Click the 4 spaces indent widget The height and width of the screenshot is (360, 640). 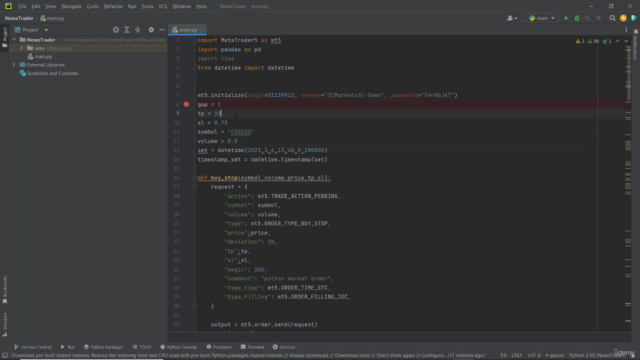click(x=554, y=355)
